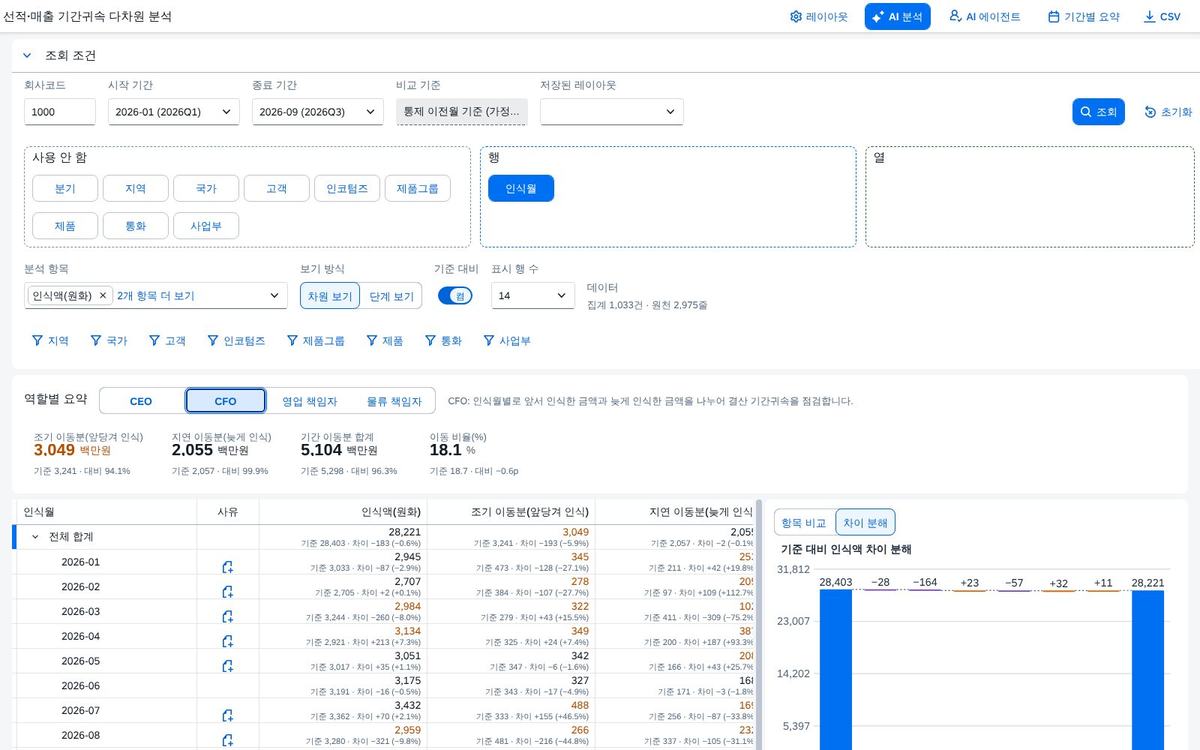
Task: Open reason note icon for 2026-08
Action: pyautogui.click(x=228, y=740)
